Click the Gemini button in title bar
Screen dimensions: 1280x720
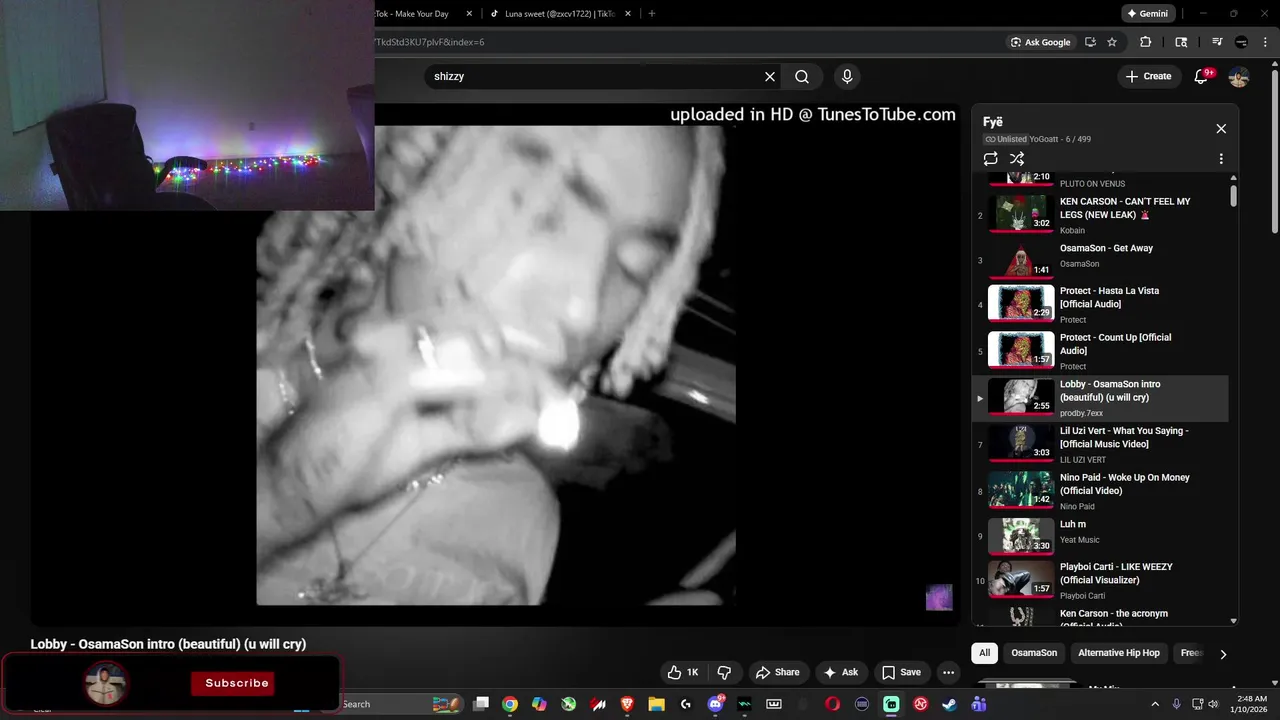coord(1147,14)
